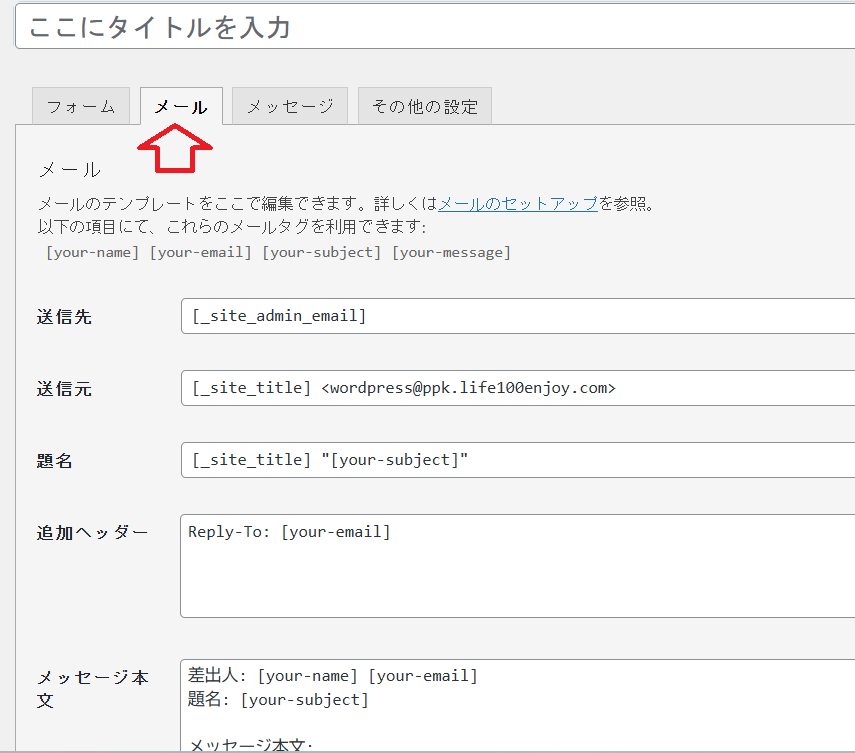The height and width of the screenshot is (753, 855).
Task: Focus the 送信元 input field
Action: pyautogui.click(x=518, y=388)
